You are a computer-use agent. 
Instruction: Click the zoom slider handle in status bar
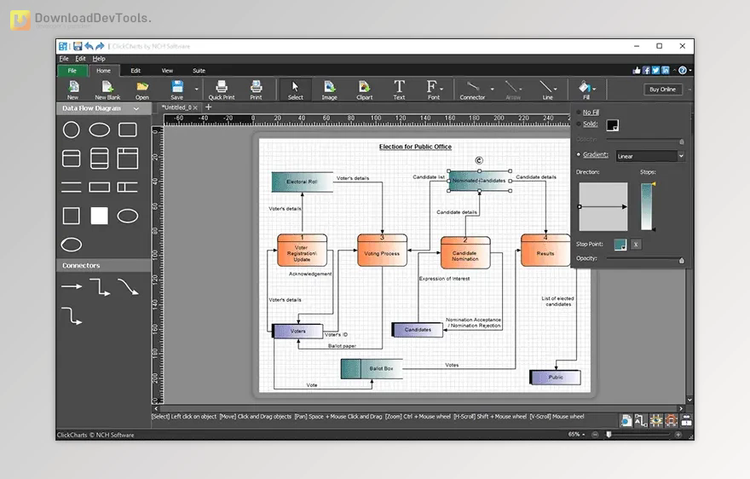608,434
